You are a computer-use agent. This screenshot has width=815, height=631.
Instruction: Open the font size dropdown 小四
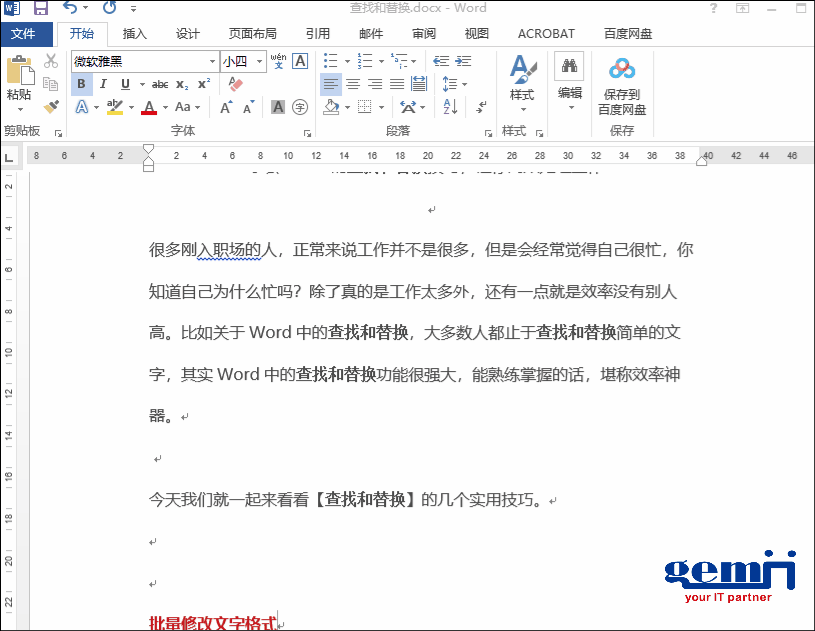(x=260, y=62)
